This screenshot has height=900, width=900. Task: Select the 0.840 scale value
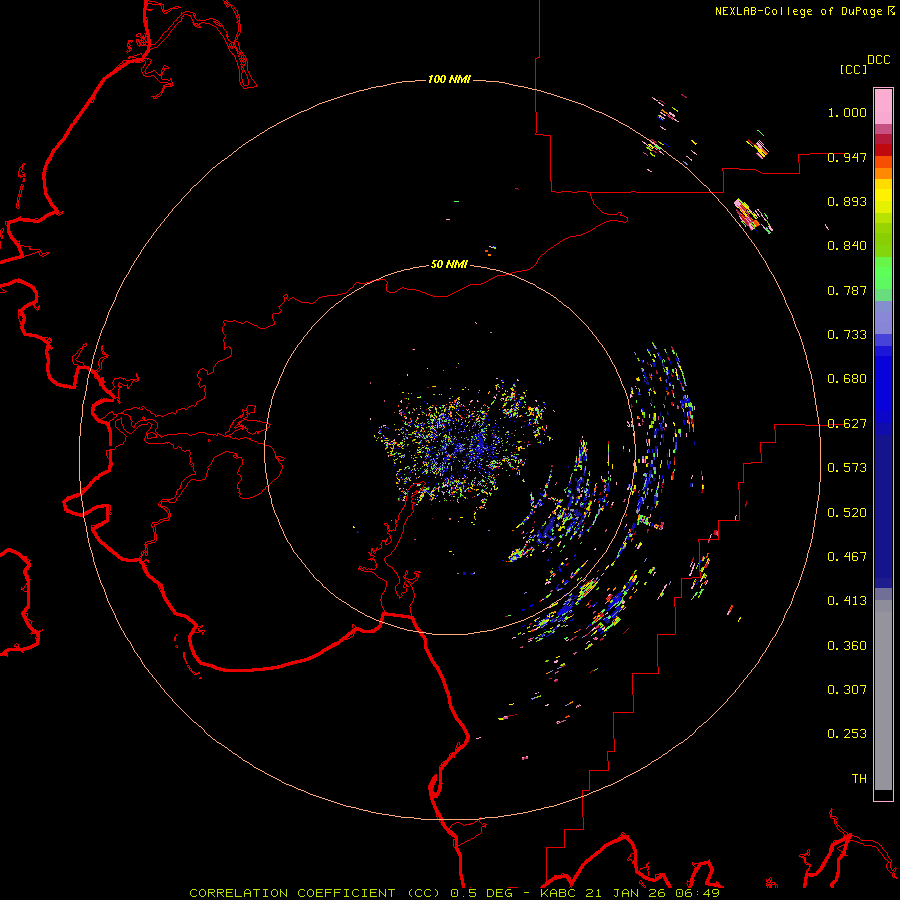click(x=847, y=246)
